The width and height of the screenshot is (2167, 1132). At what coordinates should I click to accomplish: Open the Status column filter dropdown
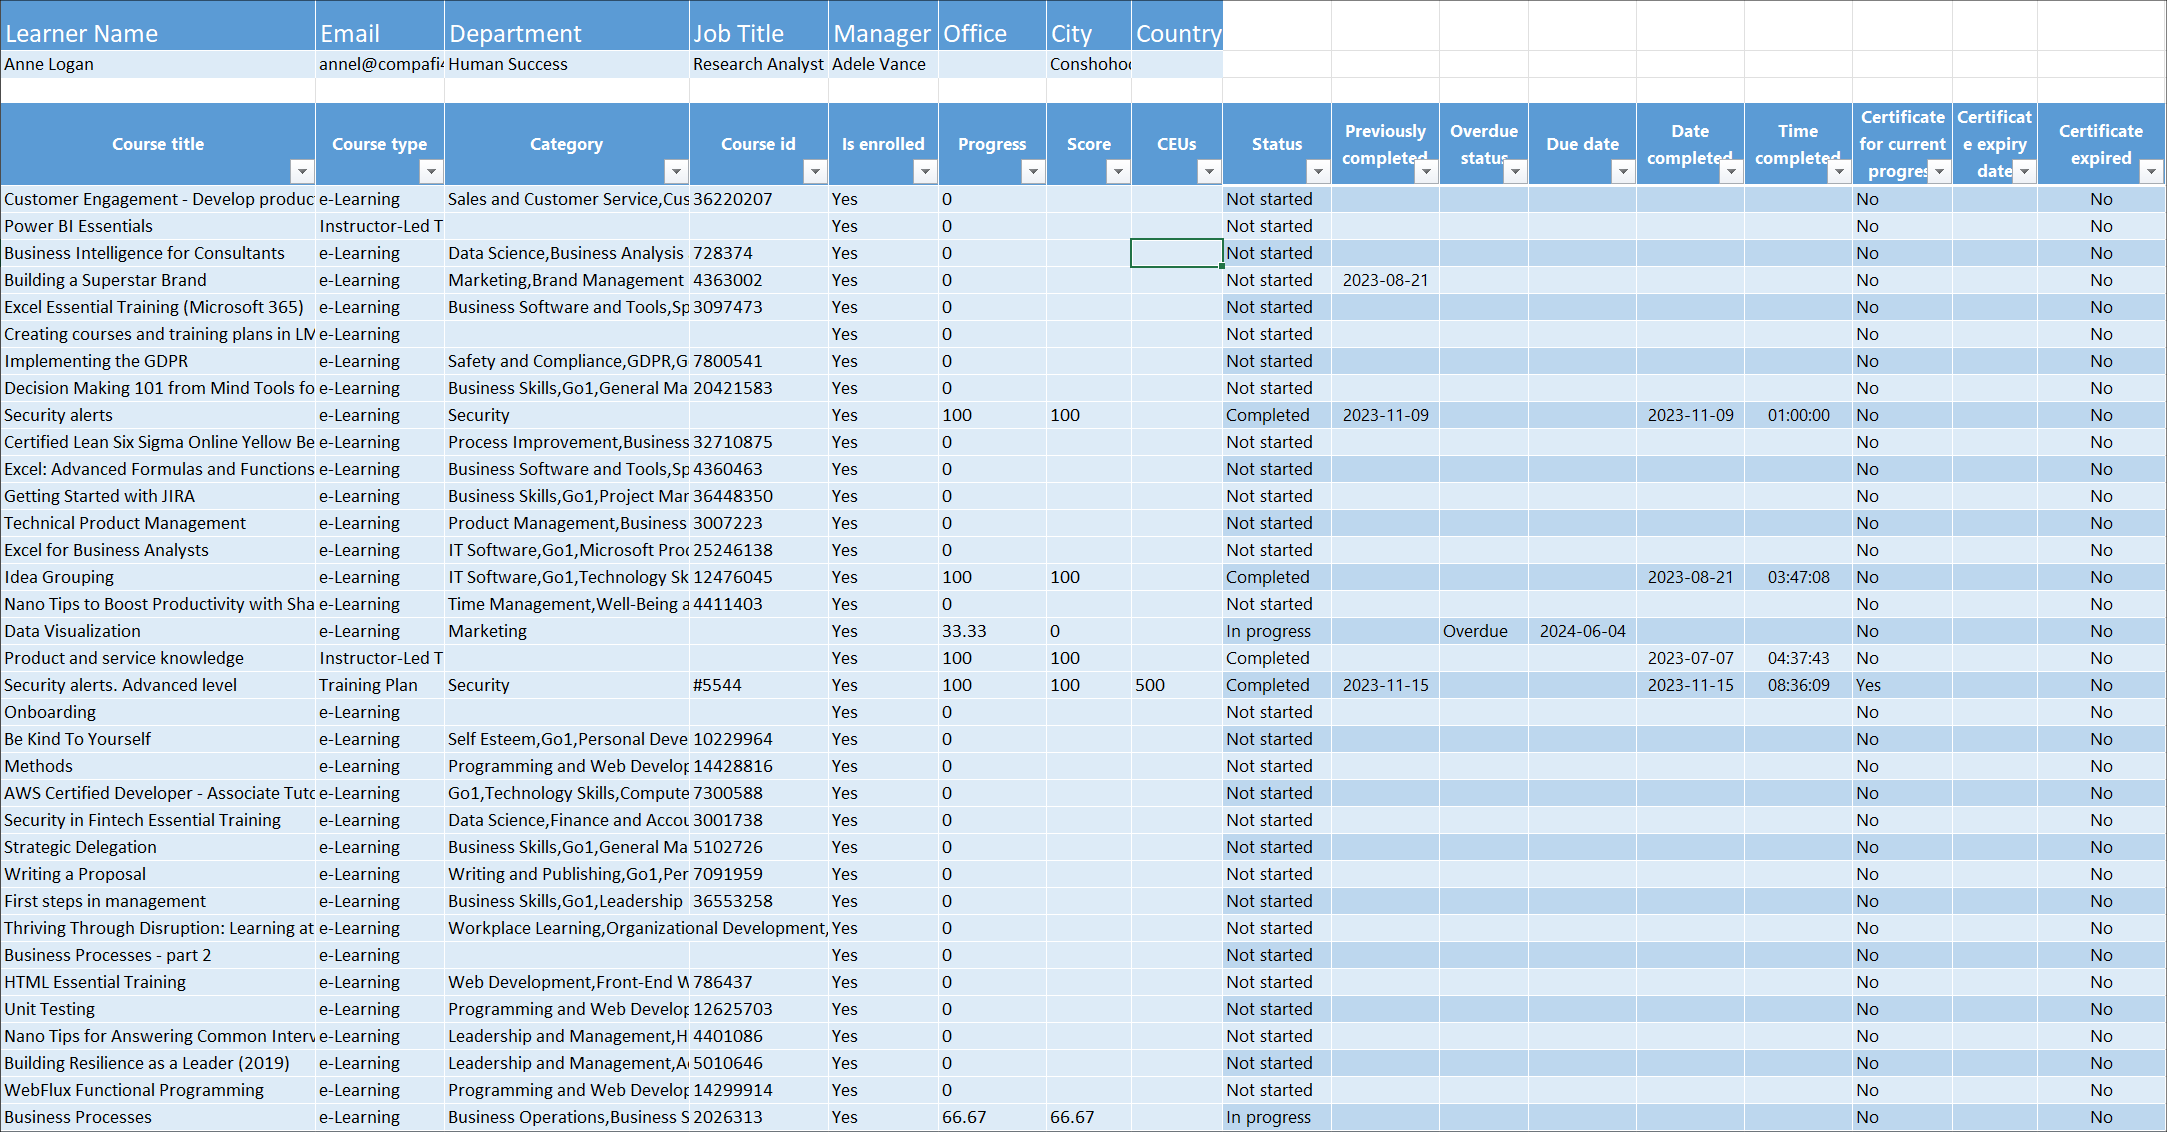pos(1317,171)
